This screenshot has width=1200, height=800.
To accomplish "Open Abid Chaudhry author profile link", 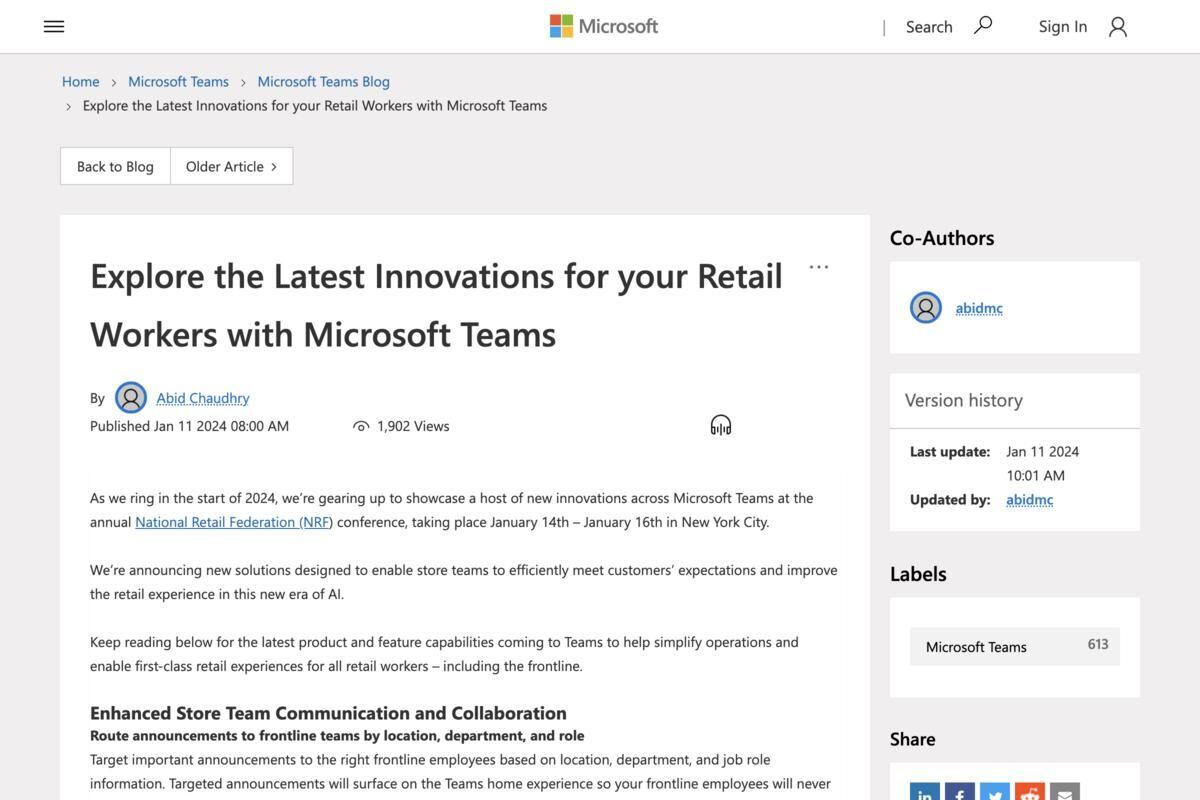I will [203, 398].
